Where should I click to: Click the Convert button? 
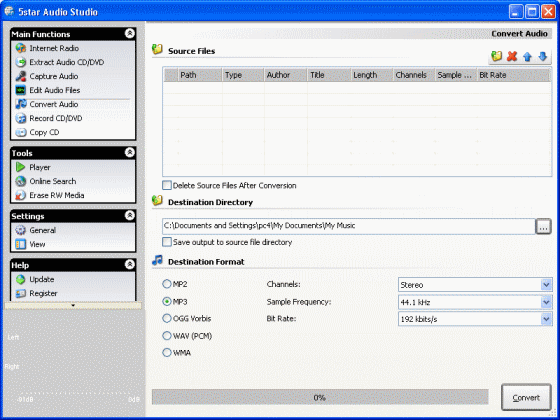[x=526, y=398]
